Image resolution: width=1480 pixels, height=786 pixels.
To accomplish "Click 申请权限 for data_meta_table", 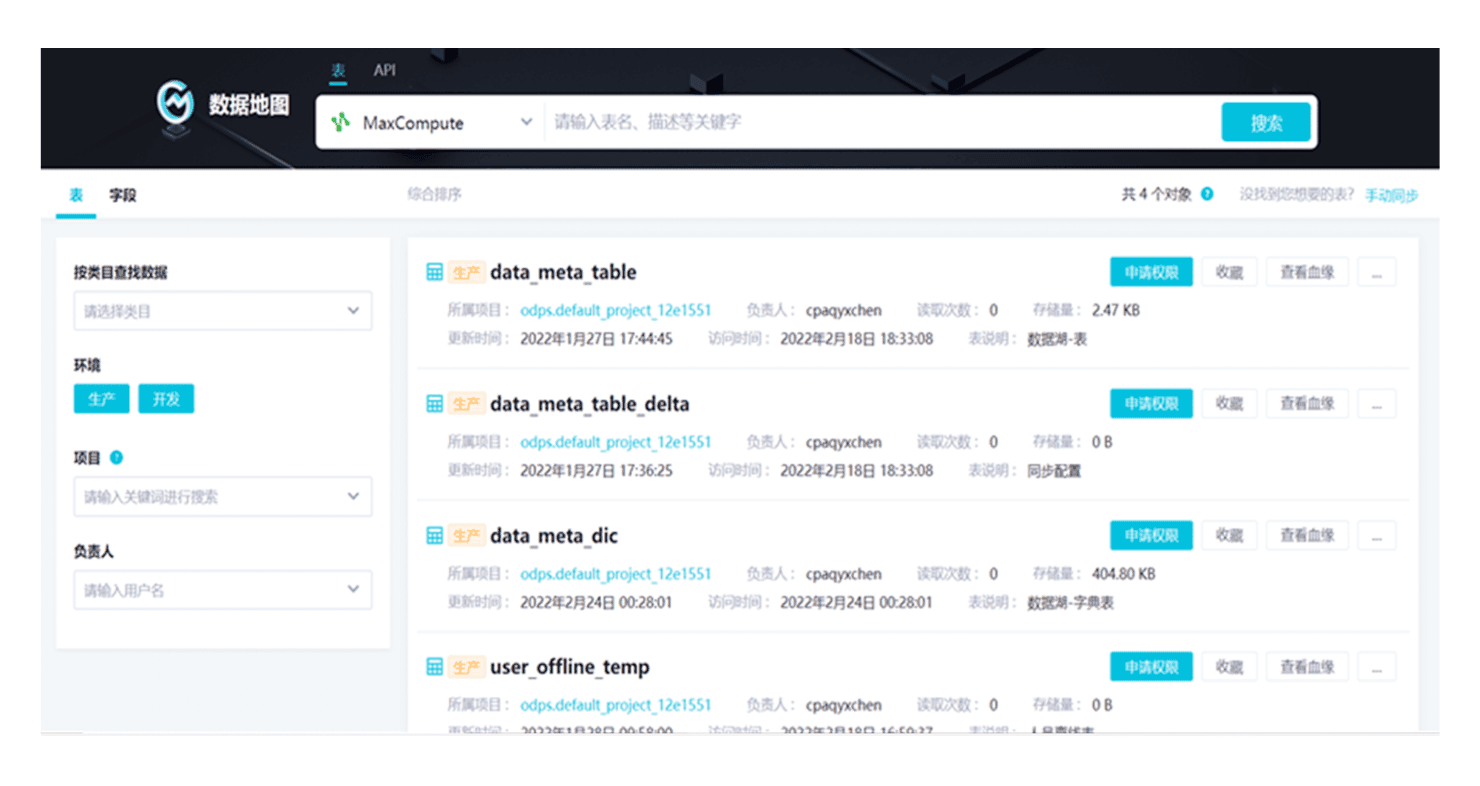I will (1151, 272).
